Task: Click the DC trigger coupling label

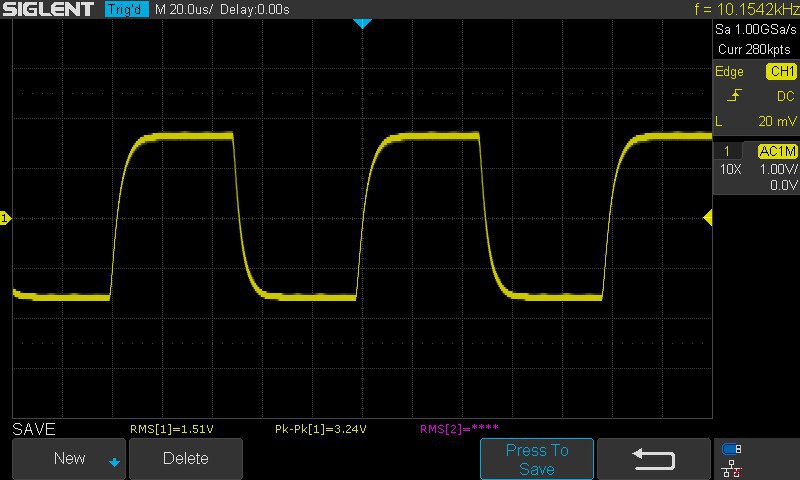Action: tap(786, 96)
